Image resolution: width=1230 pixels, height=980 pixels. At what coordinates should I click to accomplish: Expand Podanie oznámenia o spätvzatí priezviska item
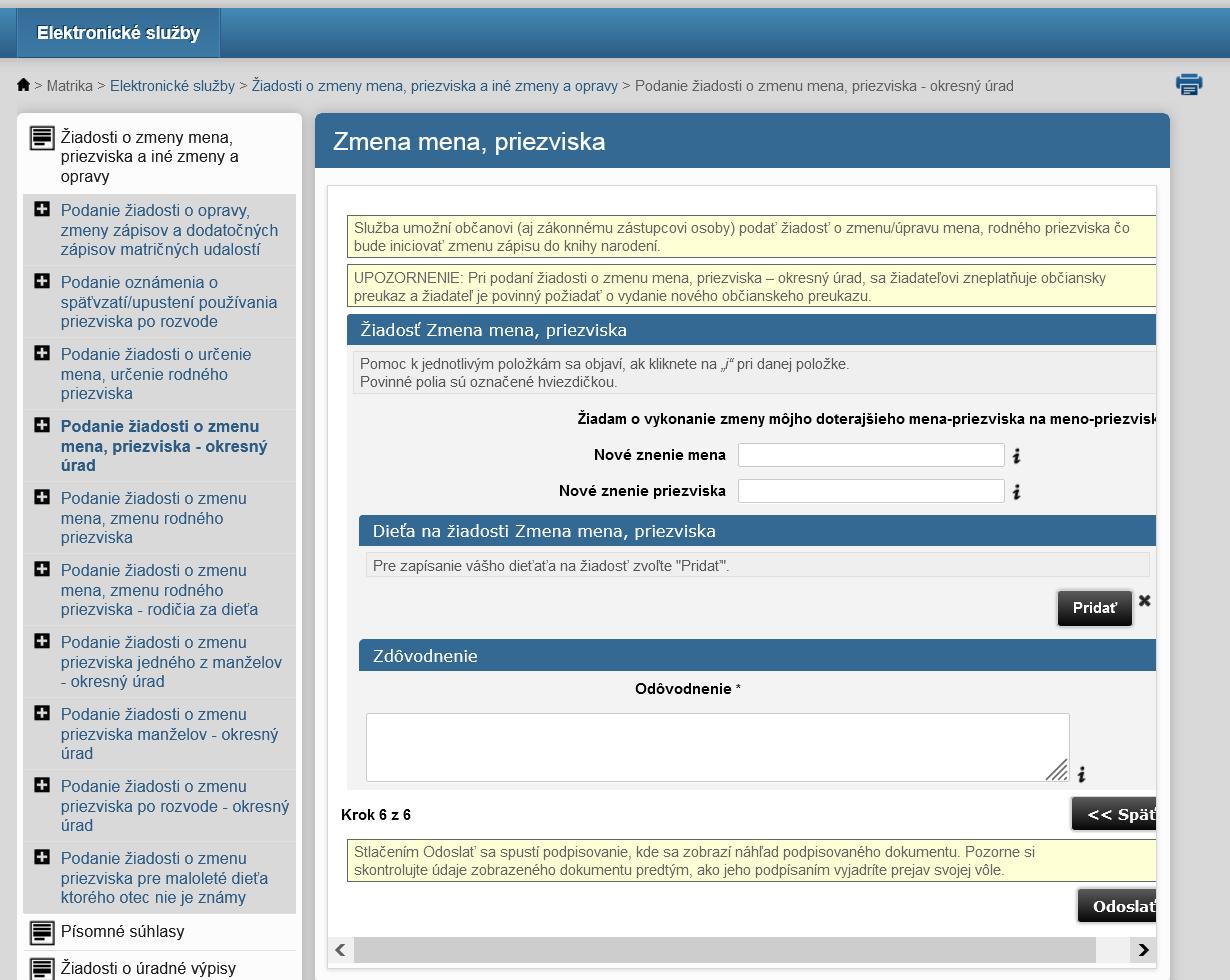[x=42, y=281]
